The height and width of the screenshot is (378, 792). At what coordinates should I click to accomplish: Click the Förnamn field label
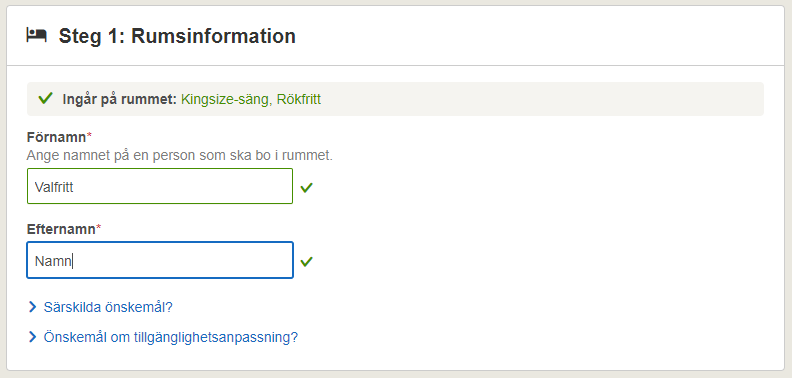(x=57, y=136)
